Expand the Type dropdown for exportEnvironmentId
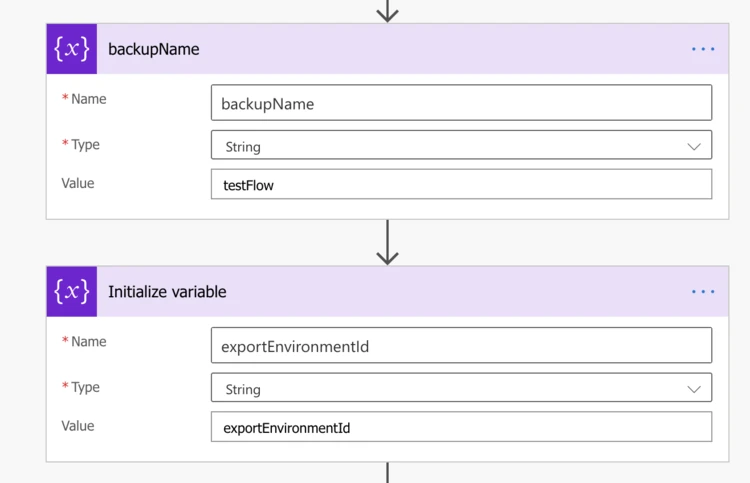 pyautogui.click(x=693, y=389)
